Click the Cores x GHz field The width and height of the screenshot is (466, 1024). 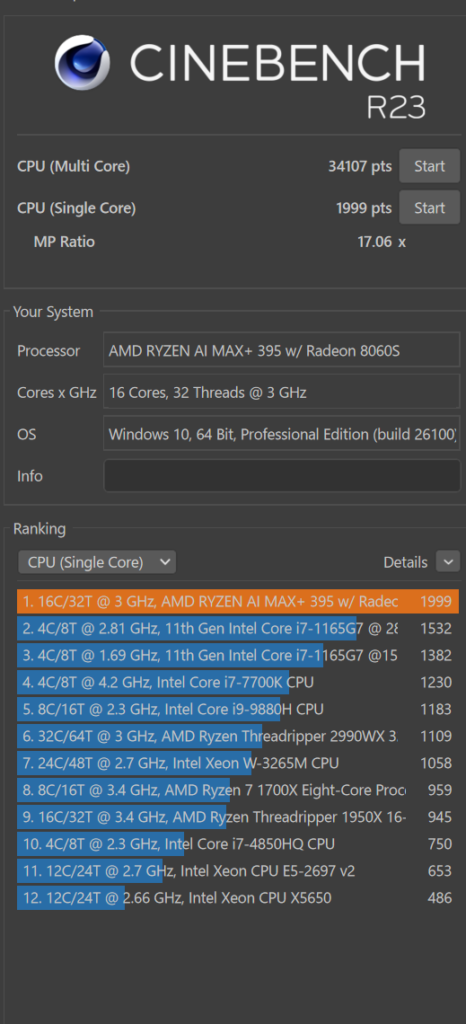coord(282,392)
